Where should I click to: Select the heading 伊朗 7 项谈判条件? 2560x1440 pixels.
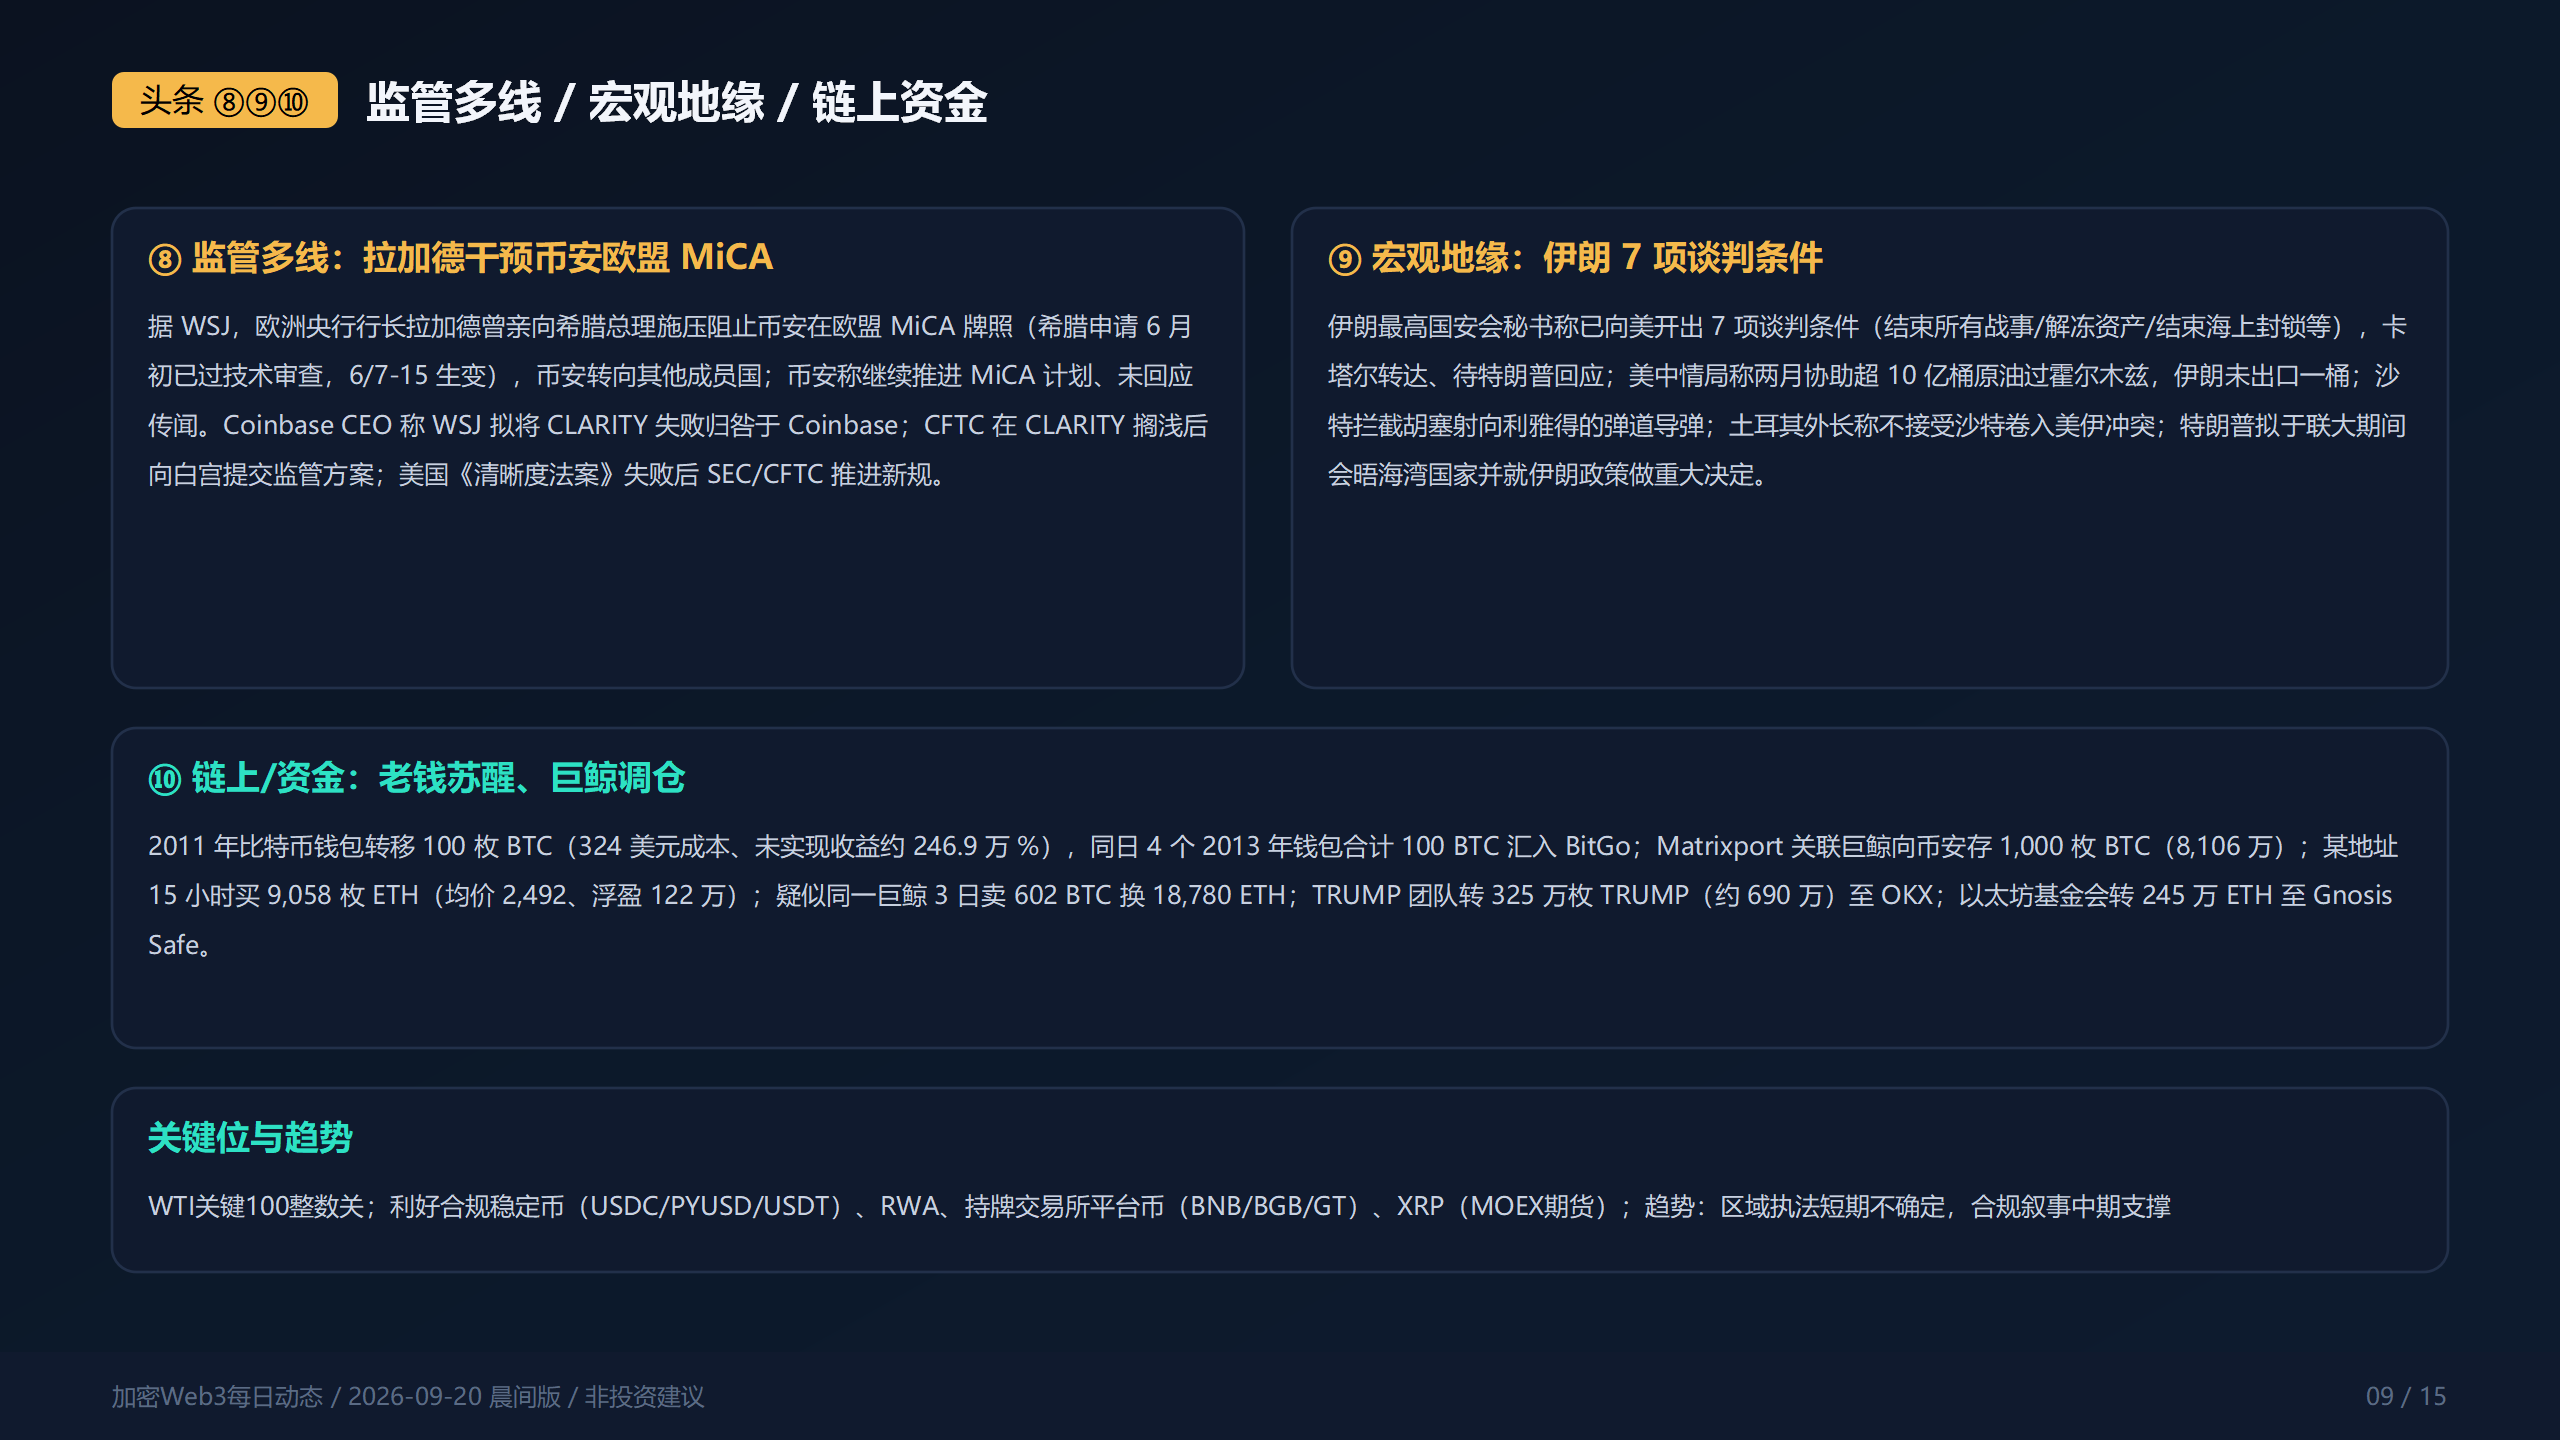(x=1682, y=258)
